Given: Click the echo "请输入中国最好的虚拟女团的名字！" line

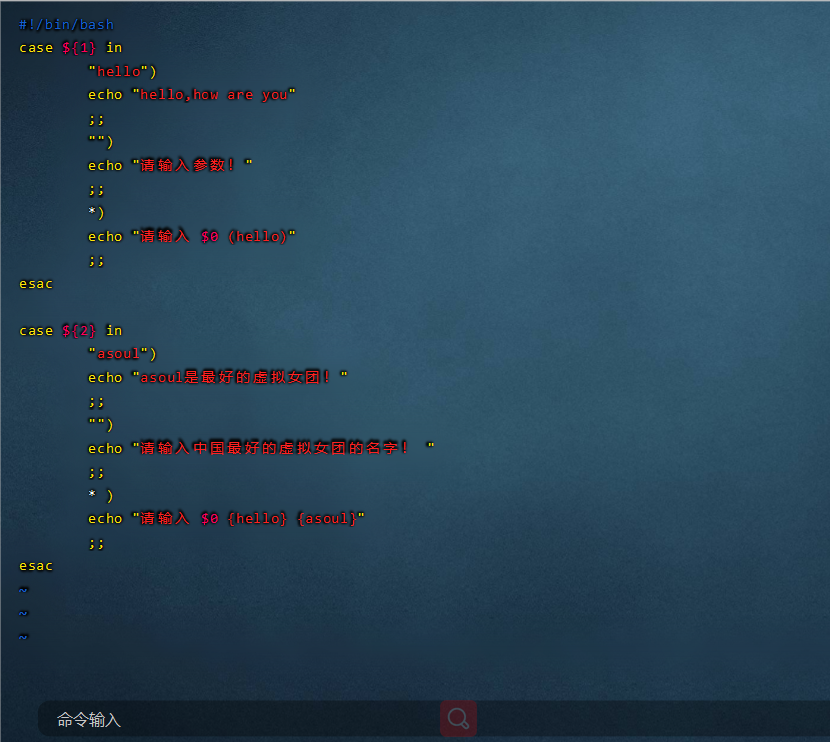Looking at the screenshot, I should (261, 448).
